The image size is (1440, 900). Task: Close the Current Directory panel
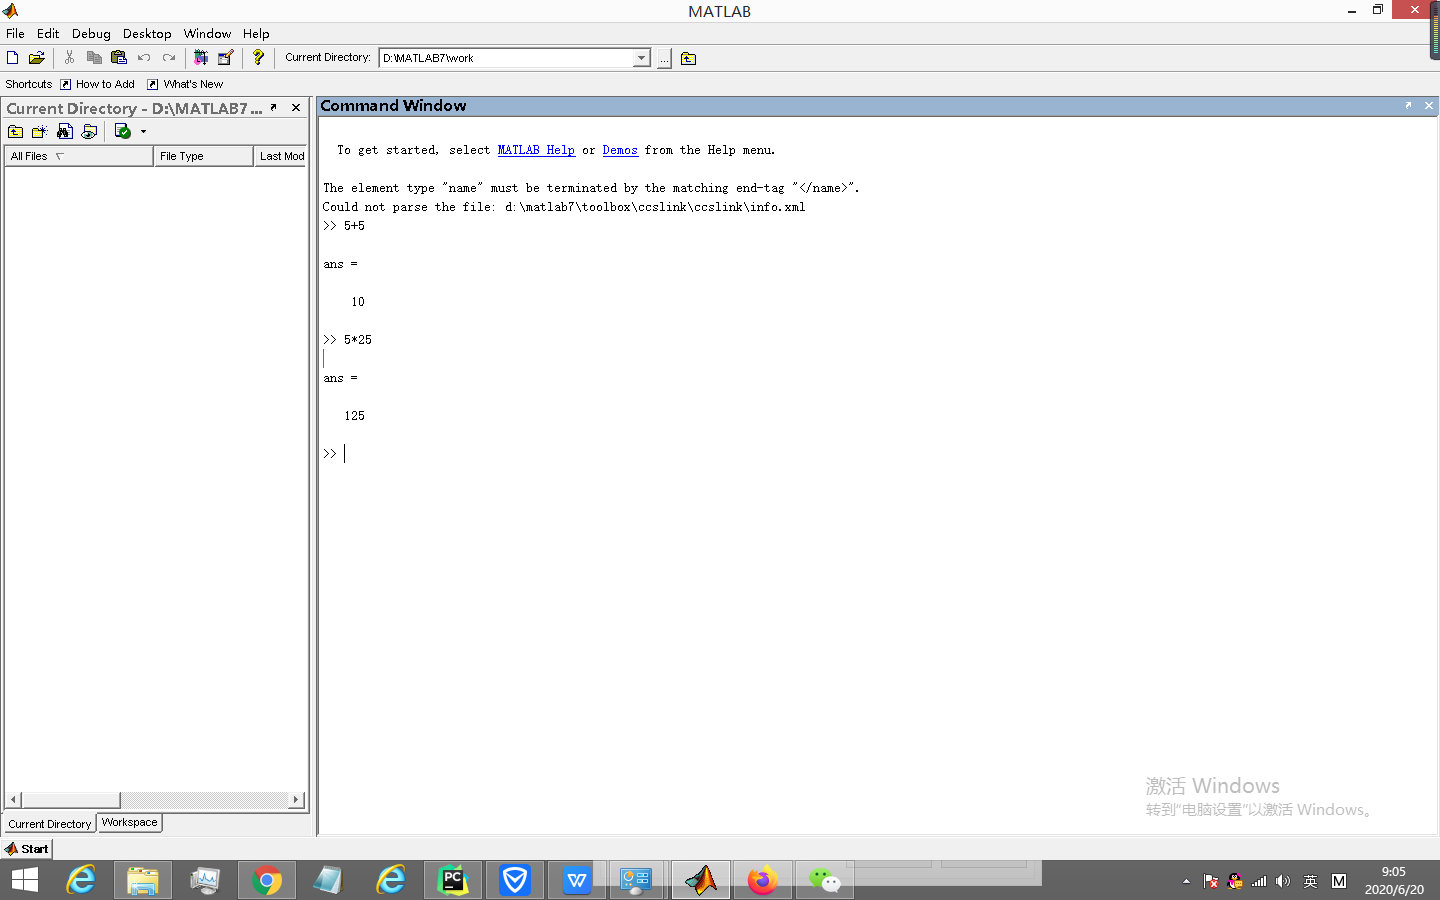click(x=296, y=107)
